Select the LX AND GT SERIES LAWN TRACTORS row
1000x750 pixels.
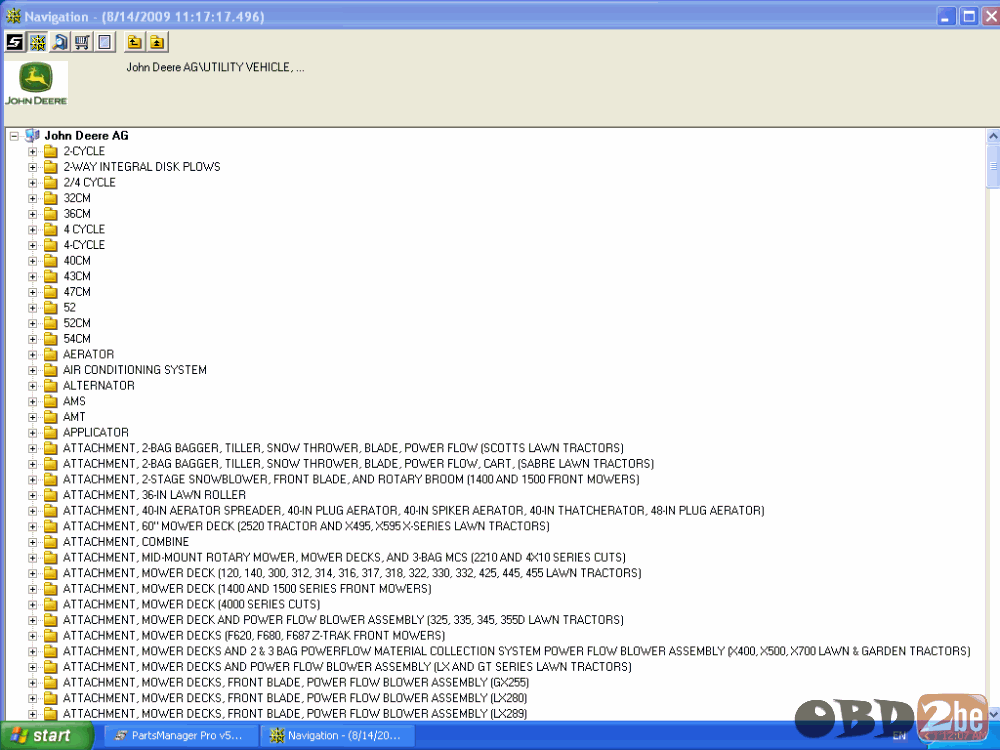(347, 667)
